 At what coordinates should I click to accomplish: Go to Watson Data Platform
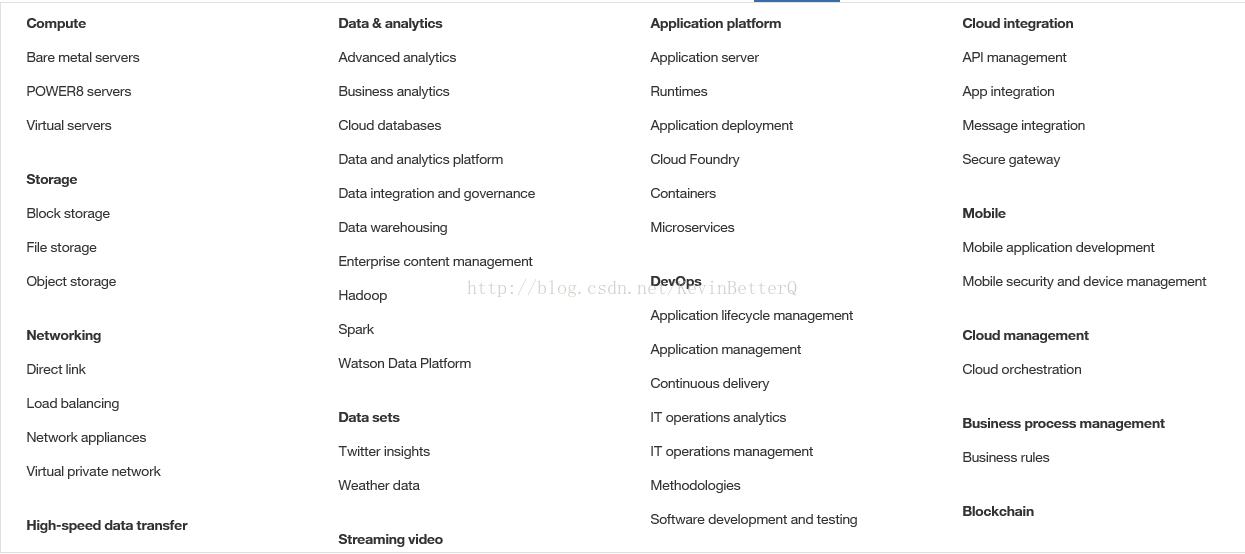pyautogui.click(x=405, y=363)
